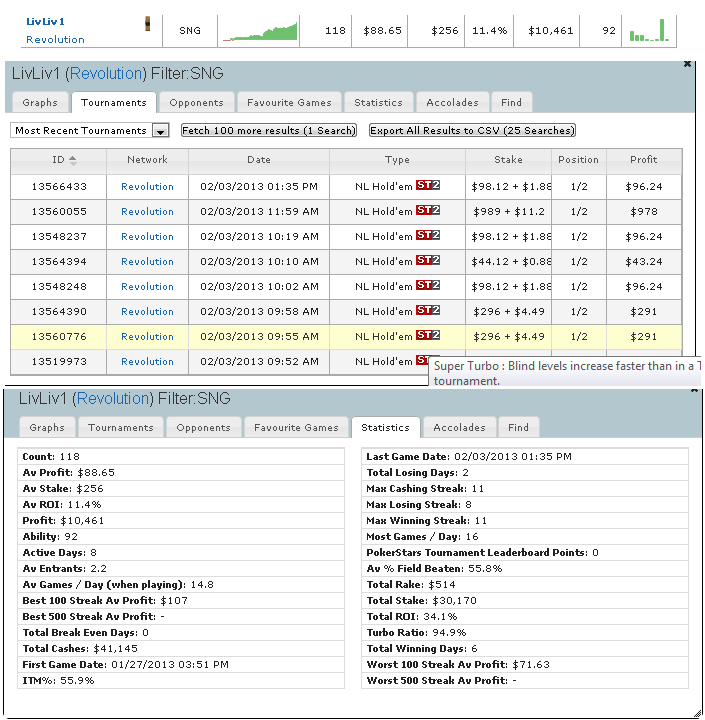This screenshot has height=720, width=705.
Task: Sort table by ID column
Action: click(x=59, y=160)
